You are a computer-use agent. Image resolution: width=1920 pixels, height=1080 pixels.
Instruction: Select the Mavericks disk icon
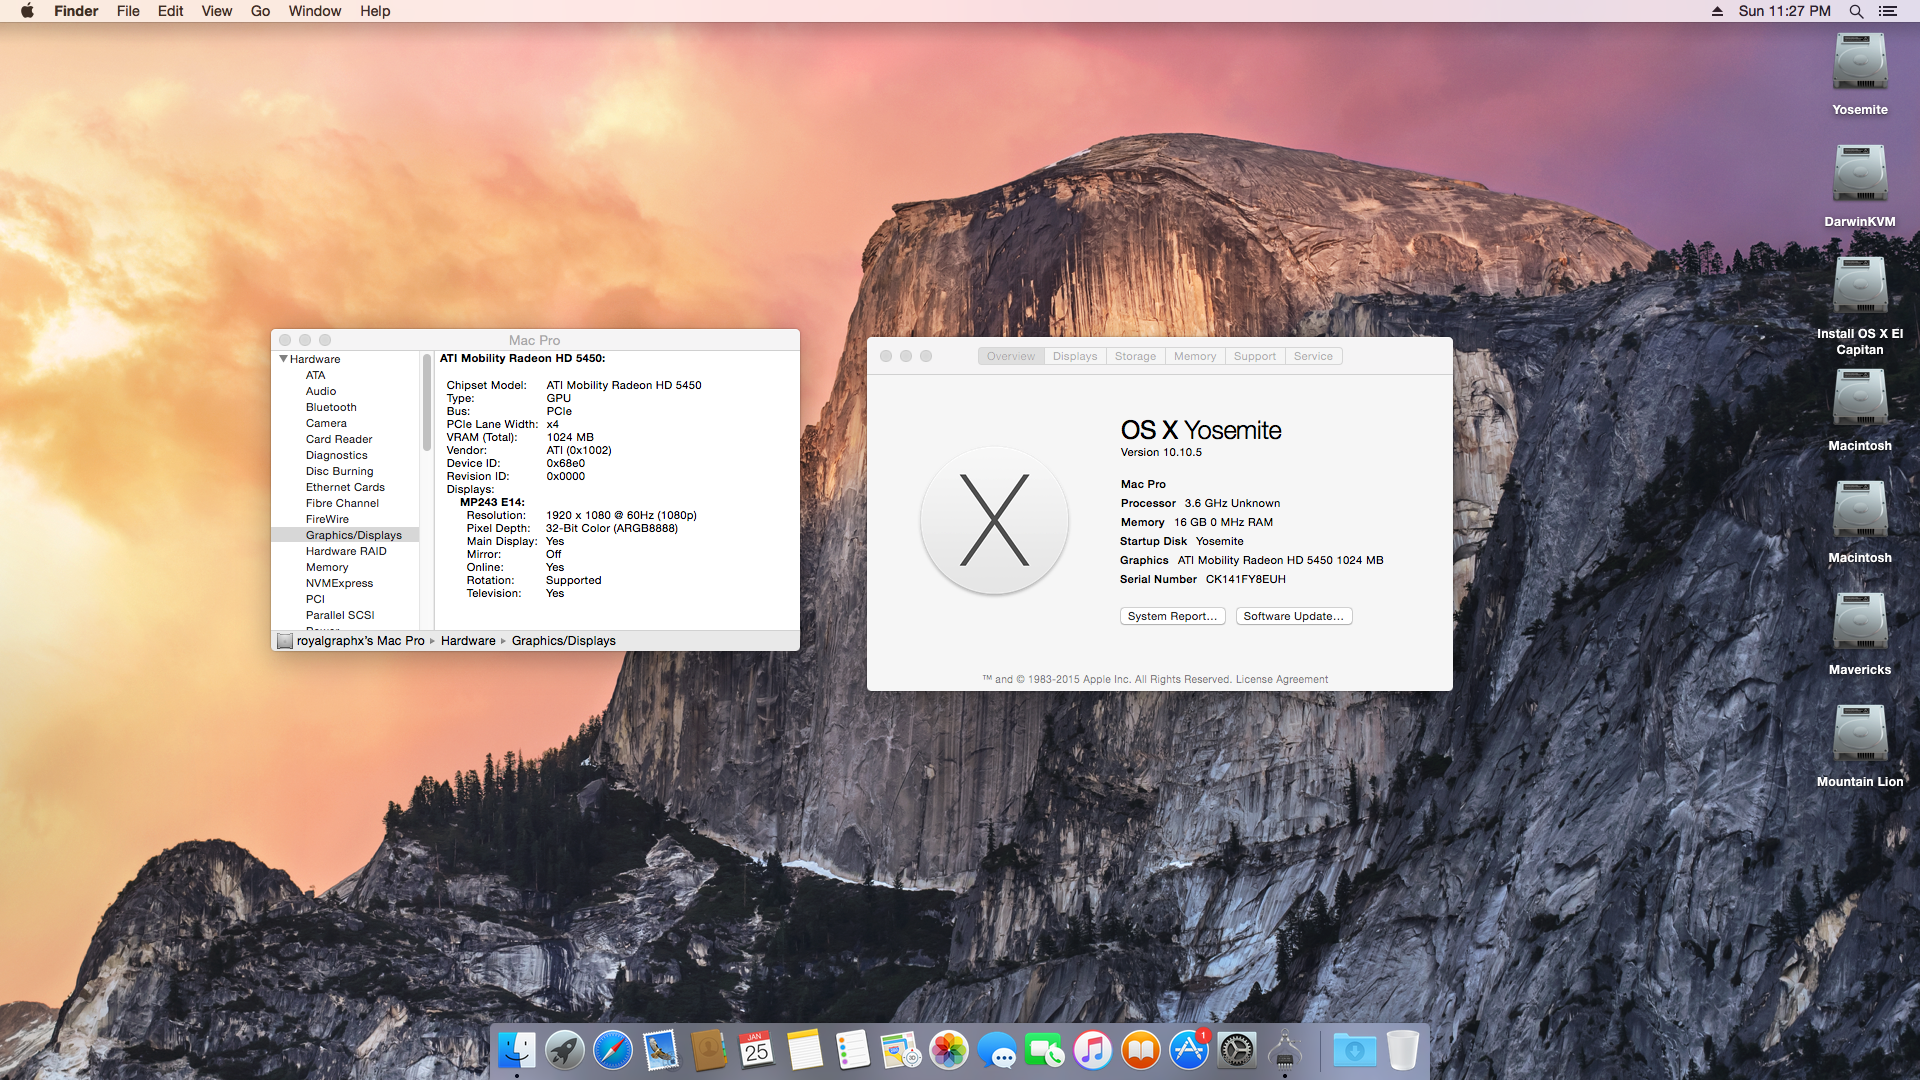[x=1859, y=622]
